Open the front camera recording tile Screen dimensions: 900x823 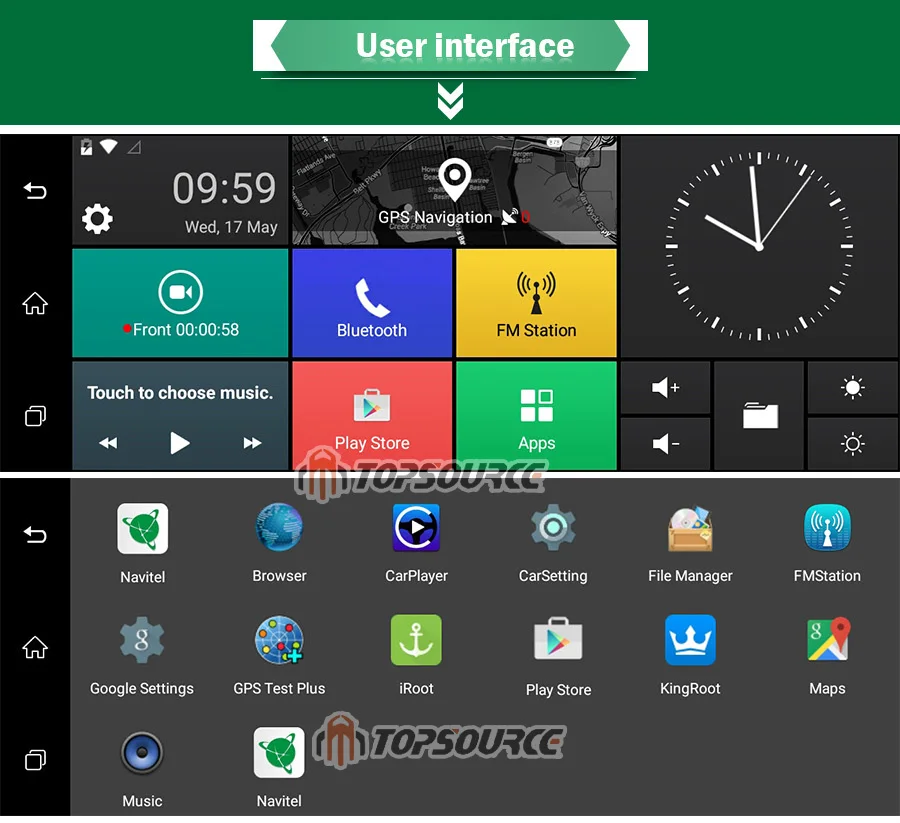coord(180,303)
